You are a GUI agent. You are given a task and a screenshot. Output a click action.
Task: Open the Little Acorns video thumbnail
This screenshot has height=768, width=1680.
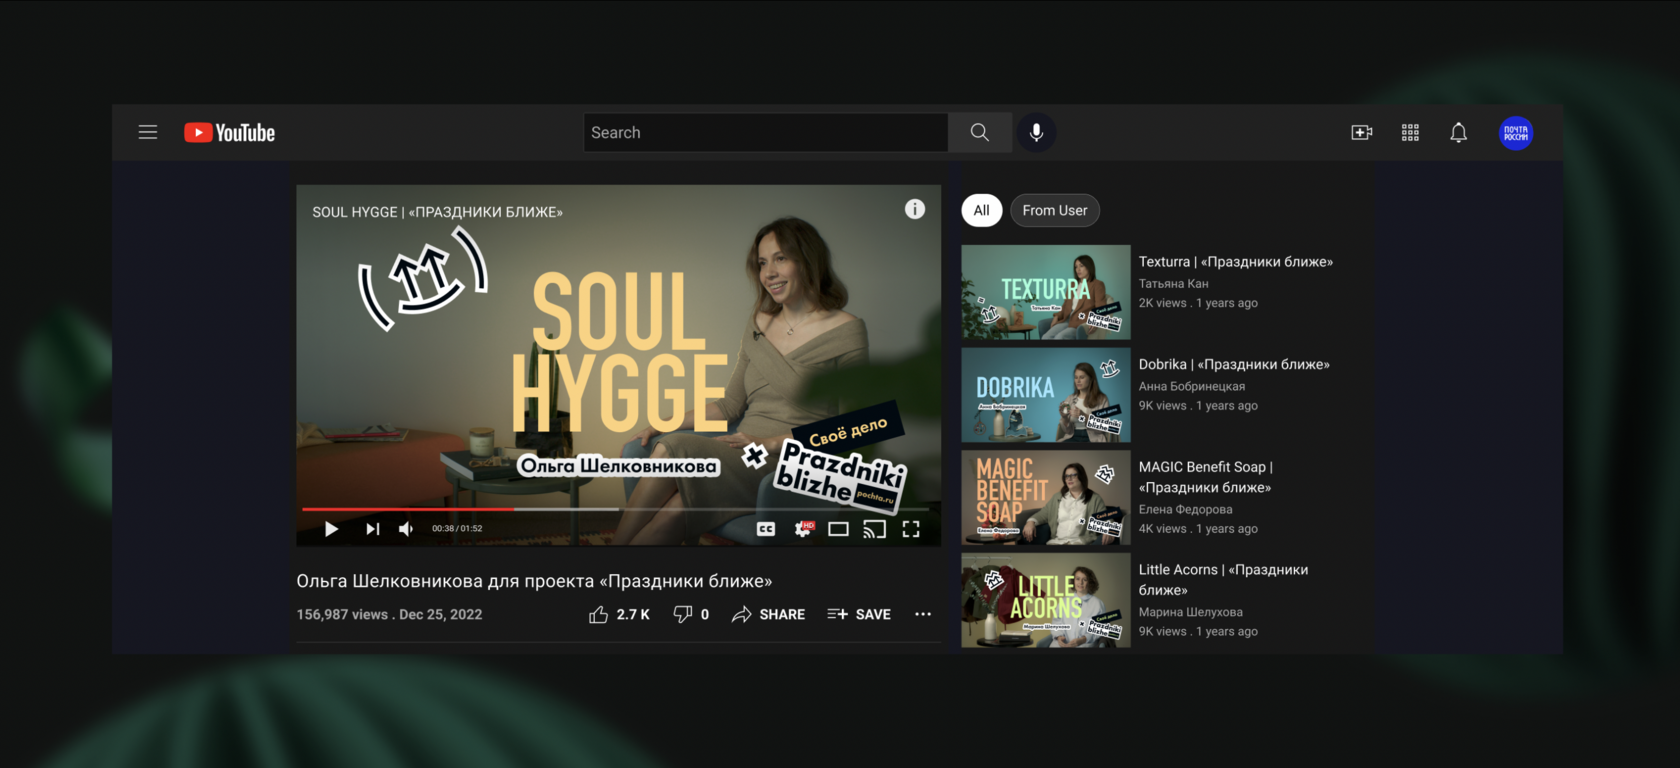1046,601
